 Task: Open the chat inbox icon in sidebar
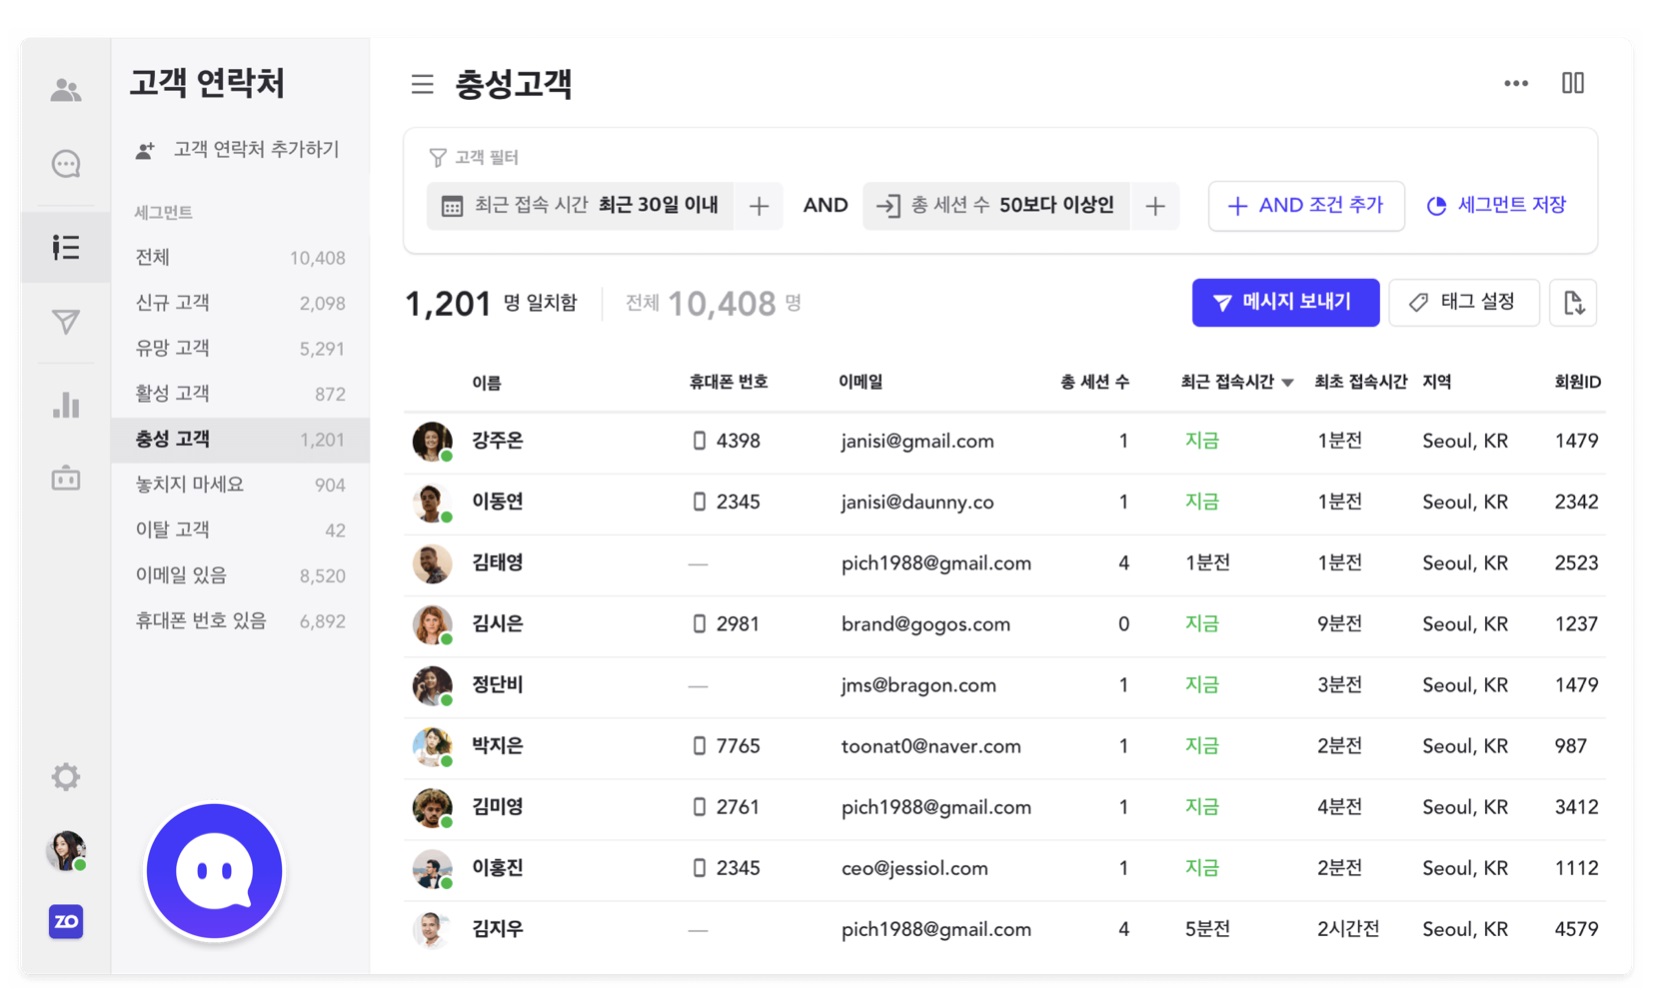[66, 163]
